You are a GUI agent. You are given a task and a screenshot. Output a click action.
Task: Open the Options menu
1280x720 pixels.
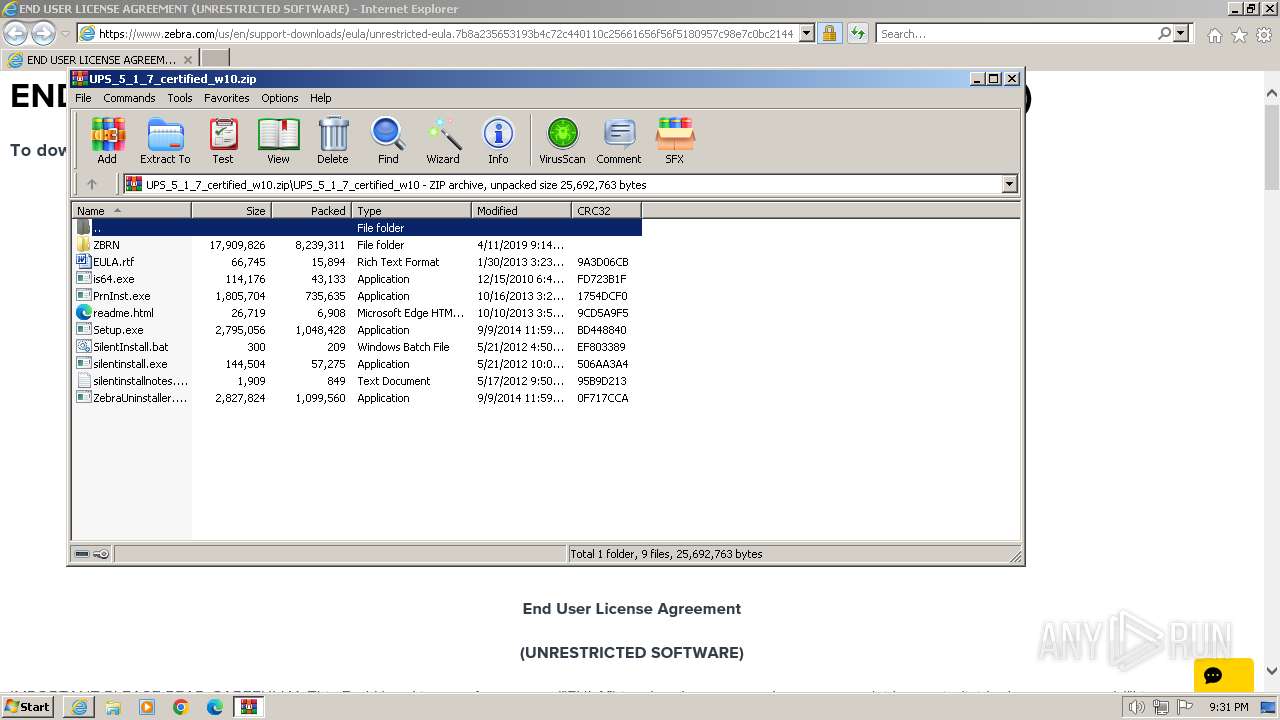point(280,98)
